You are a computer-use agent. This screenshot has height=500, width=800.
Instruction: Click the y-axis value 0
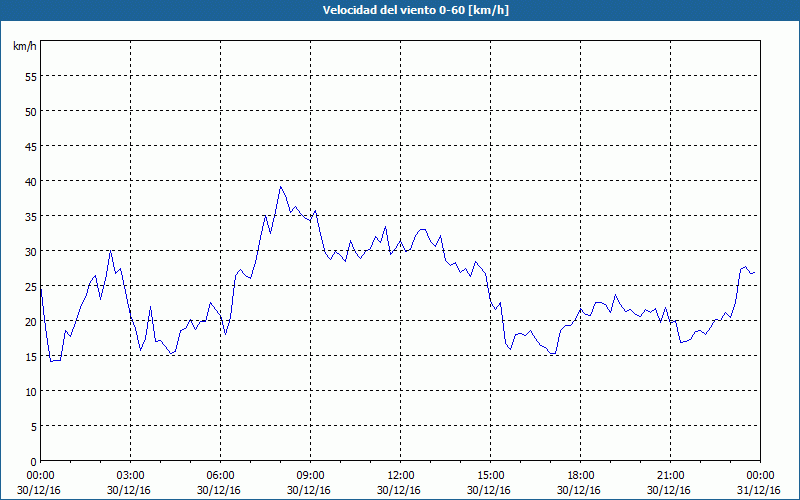(x=34, y=462)
